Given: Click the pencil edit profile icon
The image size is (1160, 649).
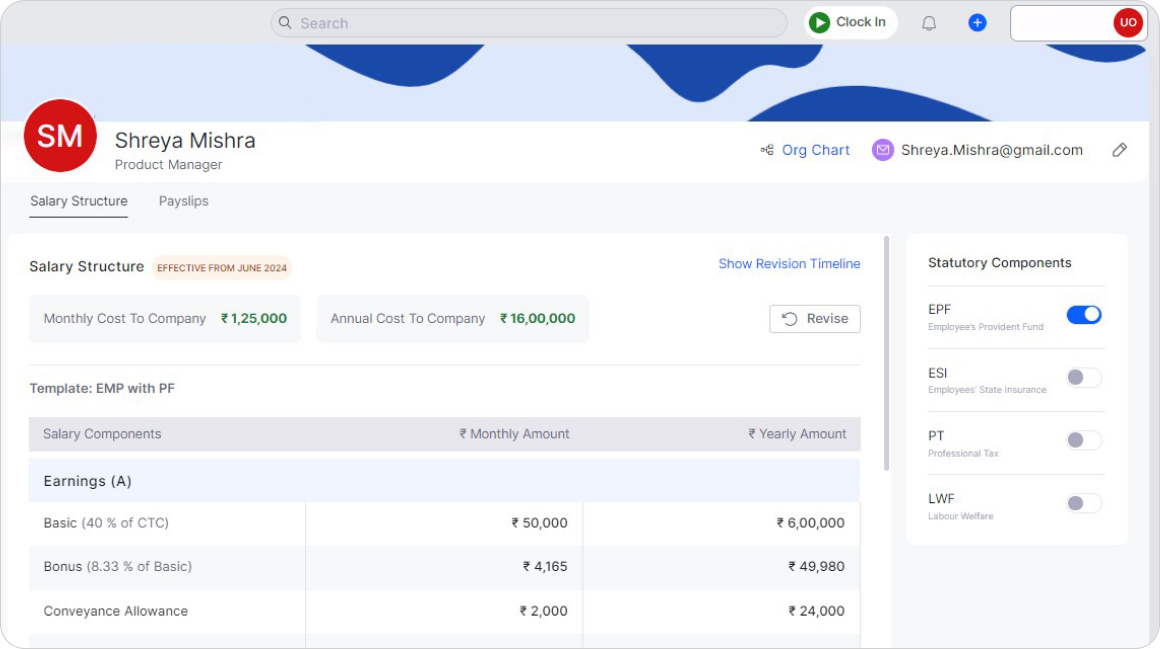Looking at the screenshot, I should click(1120, 150).
